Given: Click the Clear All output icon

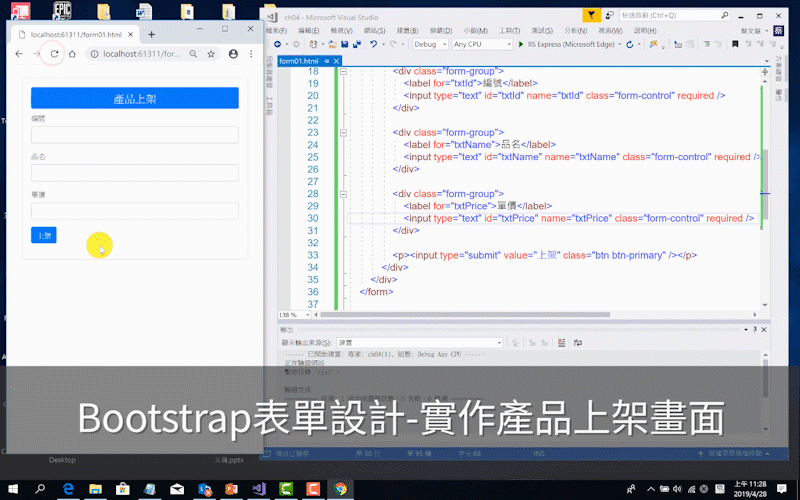Looking at the screenshot, I should tap(561, 343).
